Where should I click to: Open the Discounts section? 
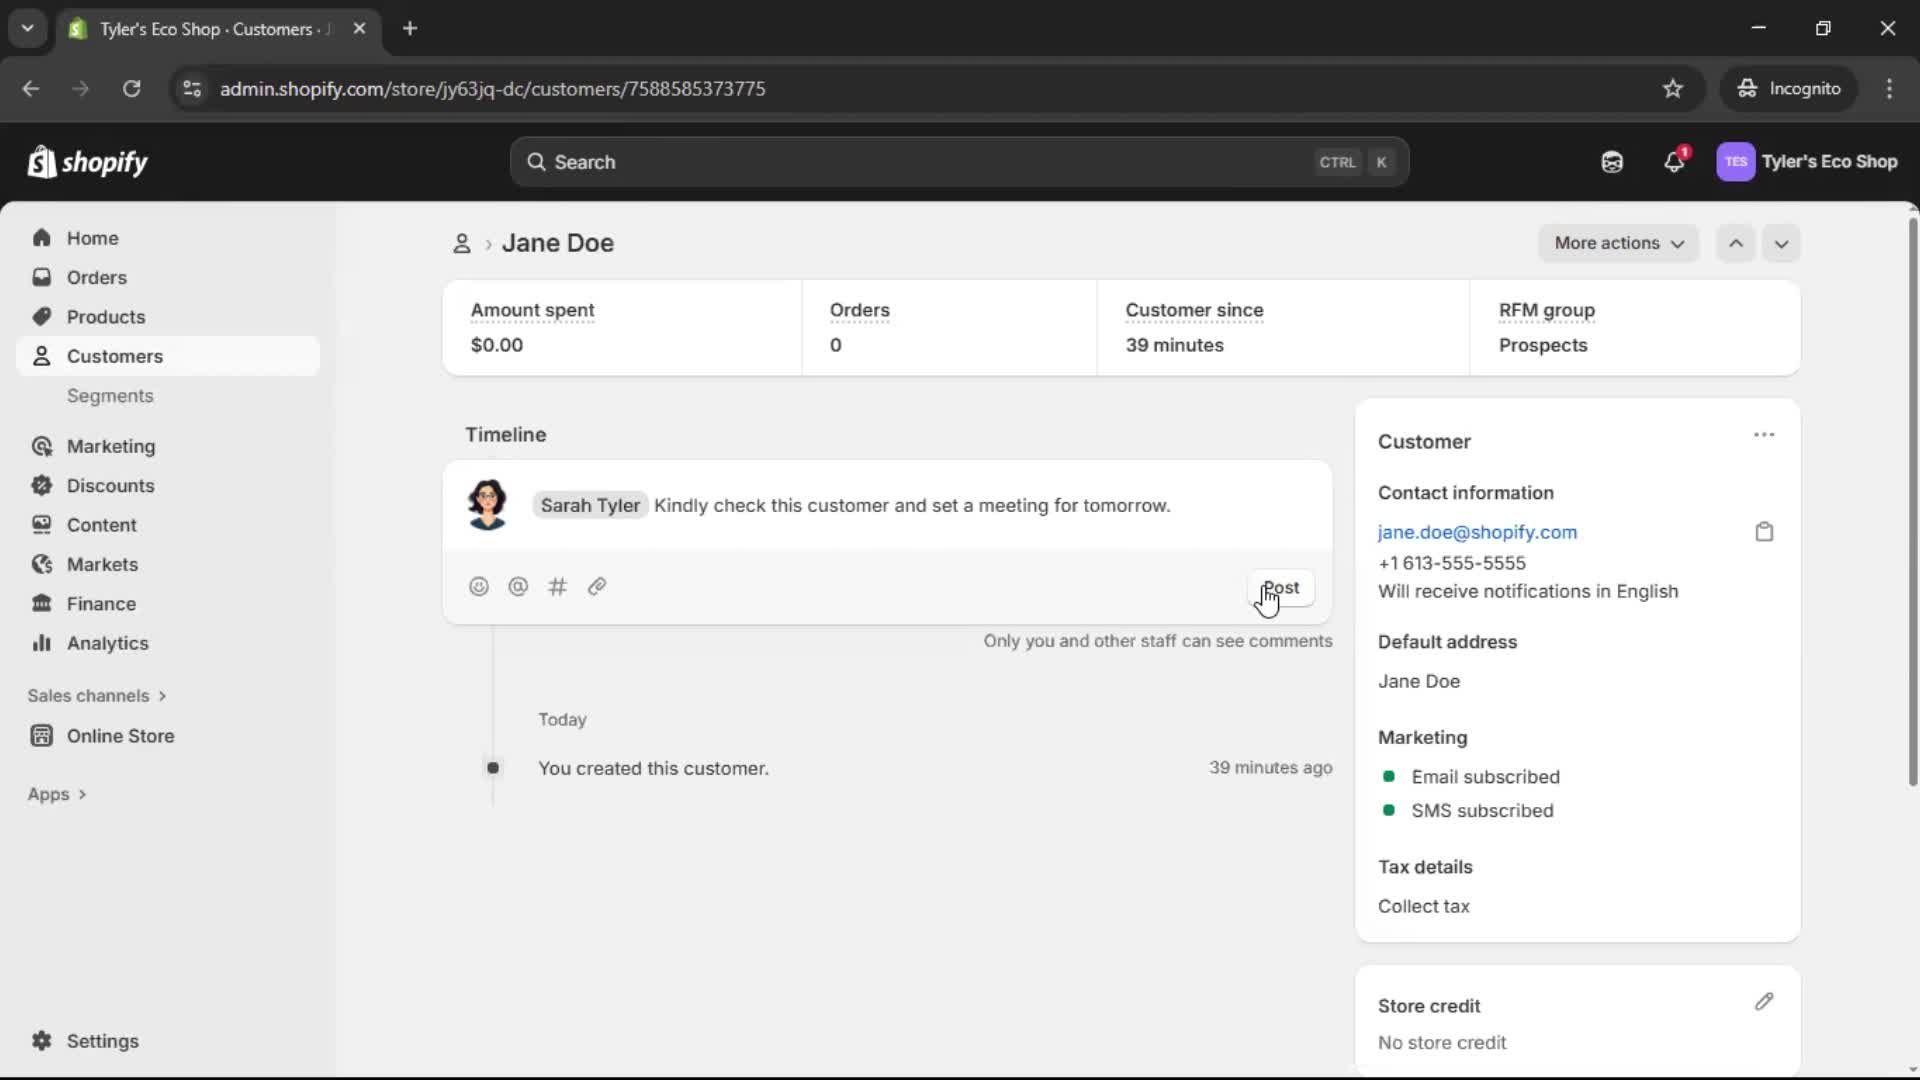[111, 485]
